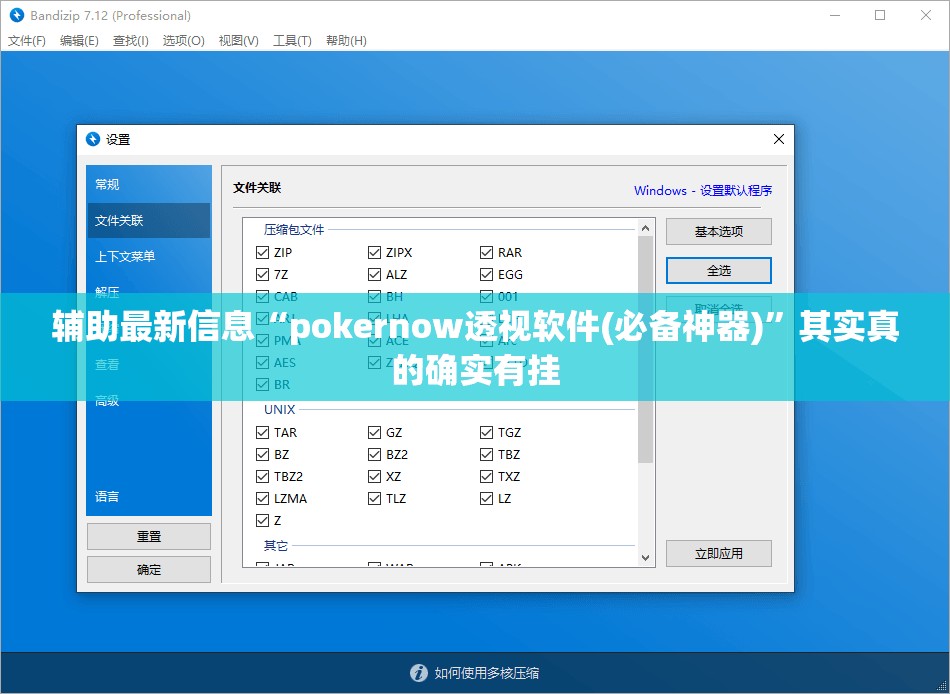The width and height of the screenshot is (950, 694).
Task: Click the Bandizip main window logo icon
Action: (16, 15)
